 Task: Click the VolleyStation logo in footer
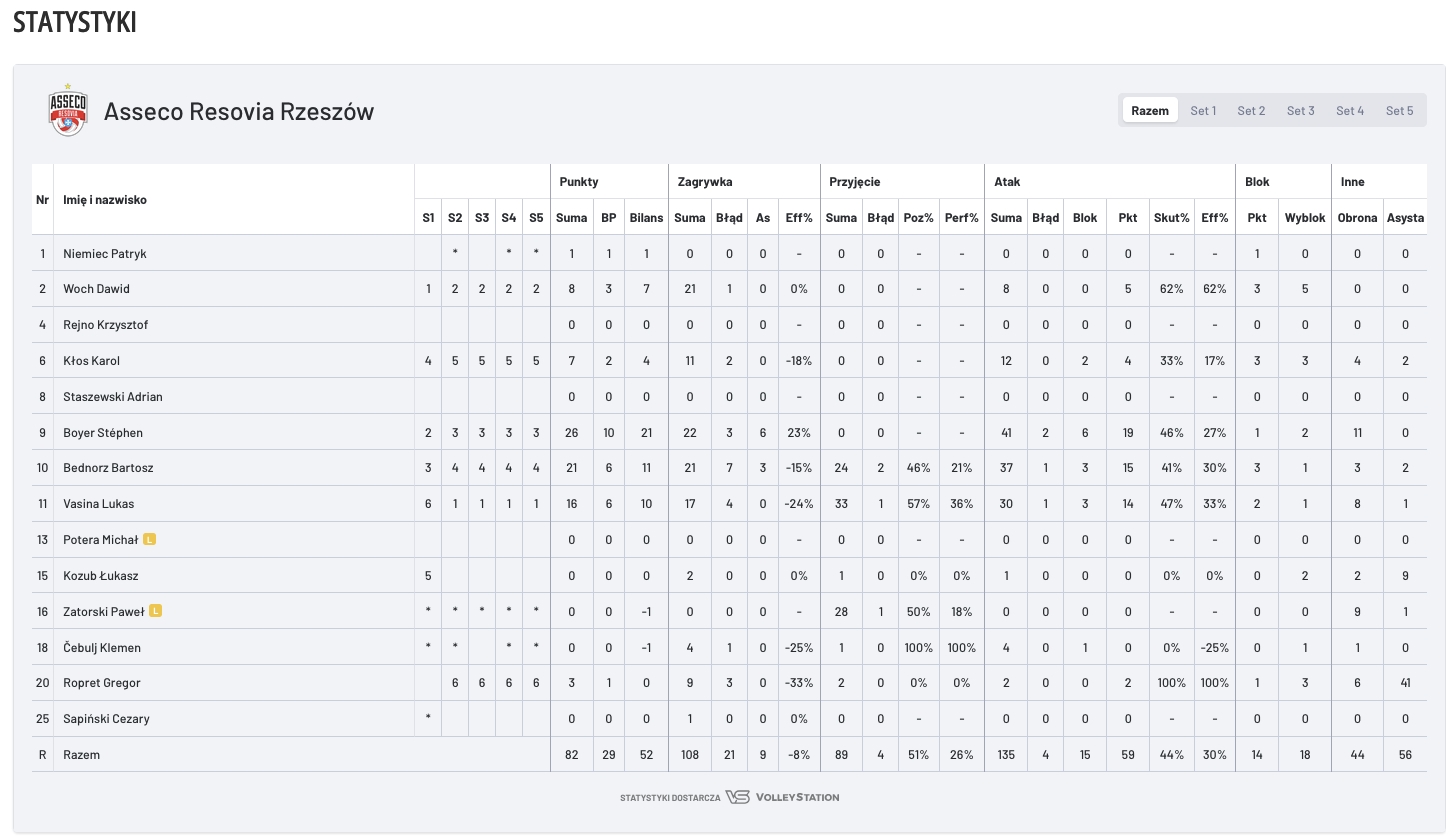782,797
